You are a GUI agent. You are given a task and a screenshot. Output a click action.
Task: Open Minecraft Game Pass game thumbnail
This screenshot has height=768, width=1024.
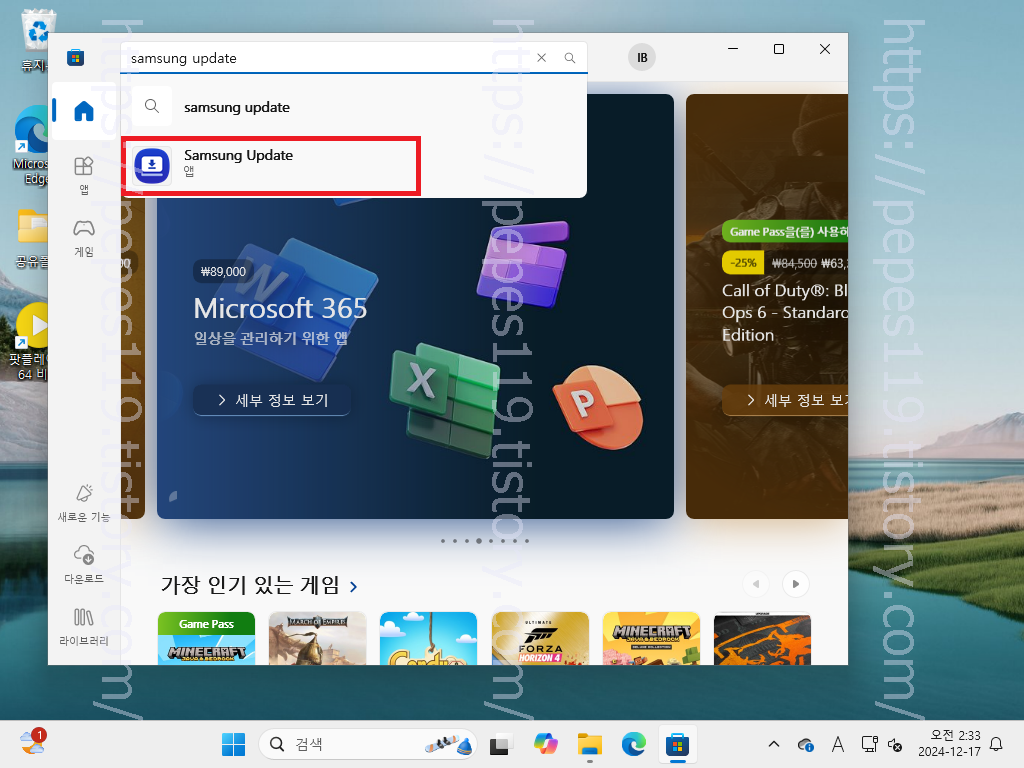click(x=206, y=638)
